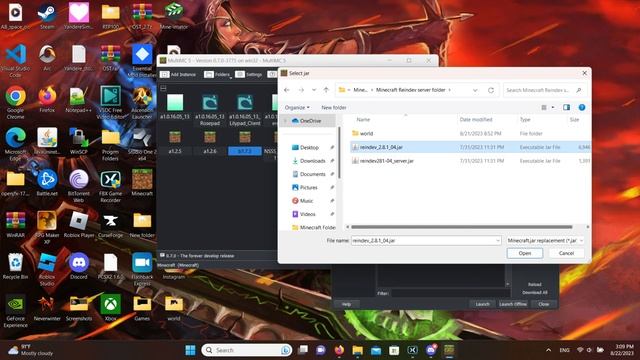The height and width of the screenshot is (360, 640).
Task: Open Notepad++ desktop icon
Action: pyautogui.click(x=78, y=100)
